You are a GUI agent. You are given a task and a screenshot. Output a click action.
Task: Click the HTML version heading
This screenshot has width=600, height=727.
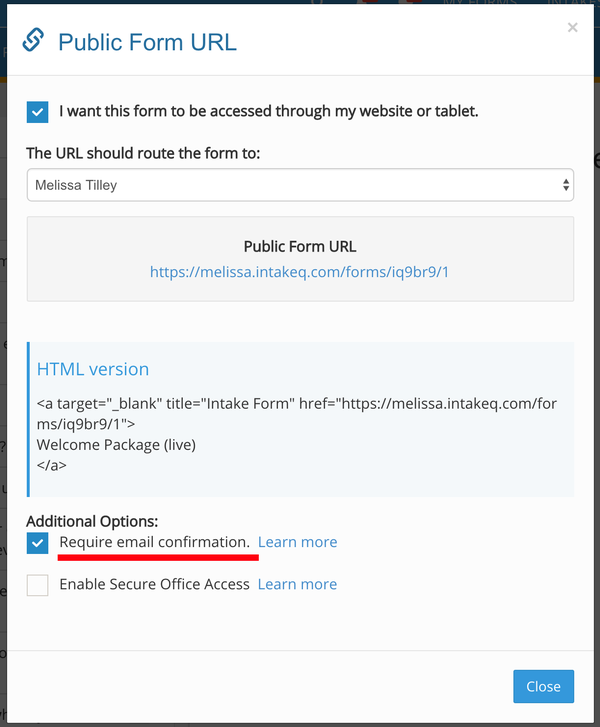pos(93,369)
